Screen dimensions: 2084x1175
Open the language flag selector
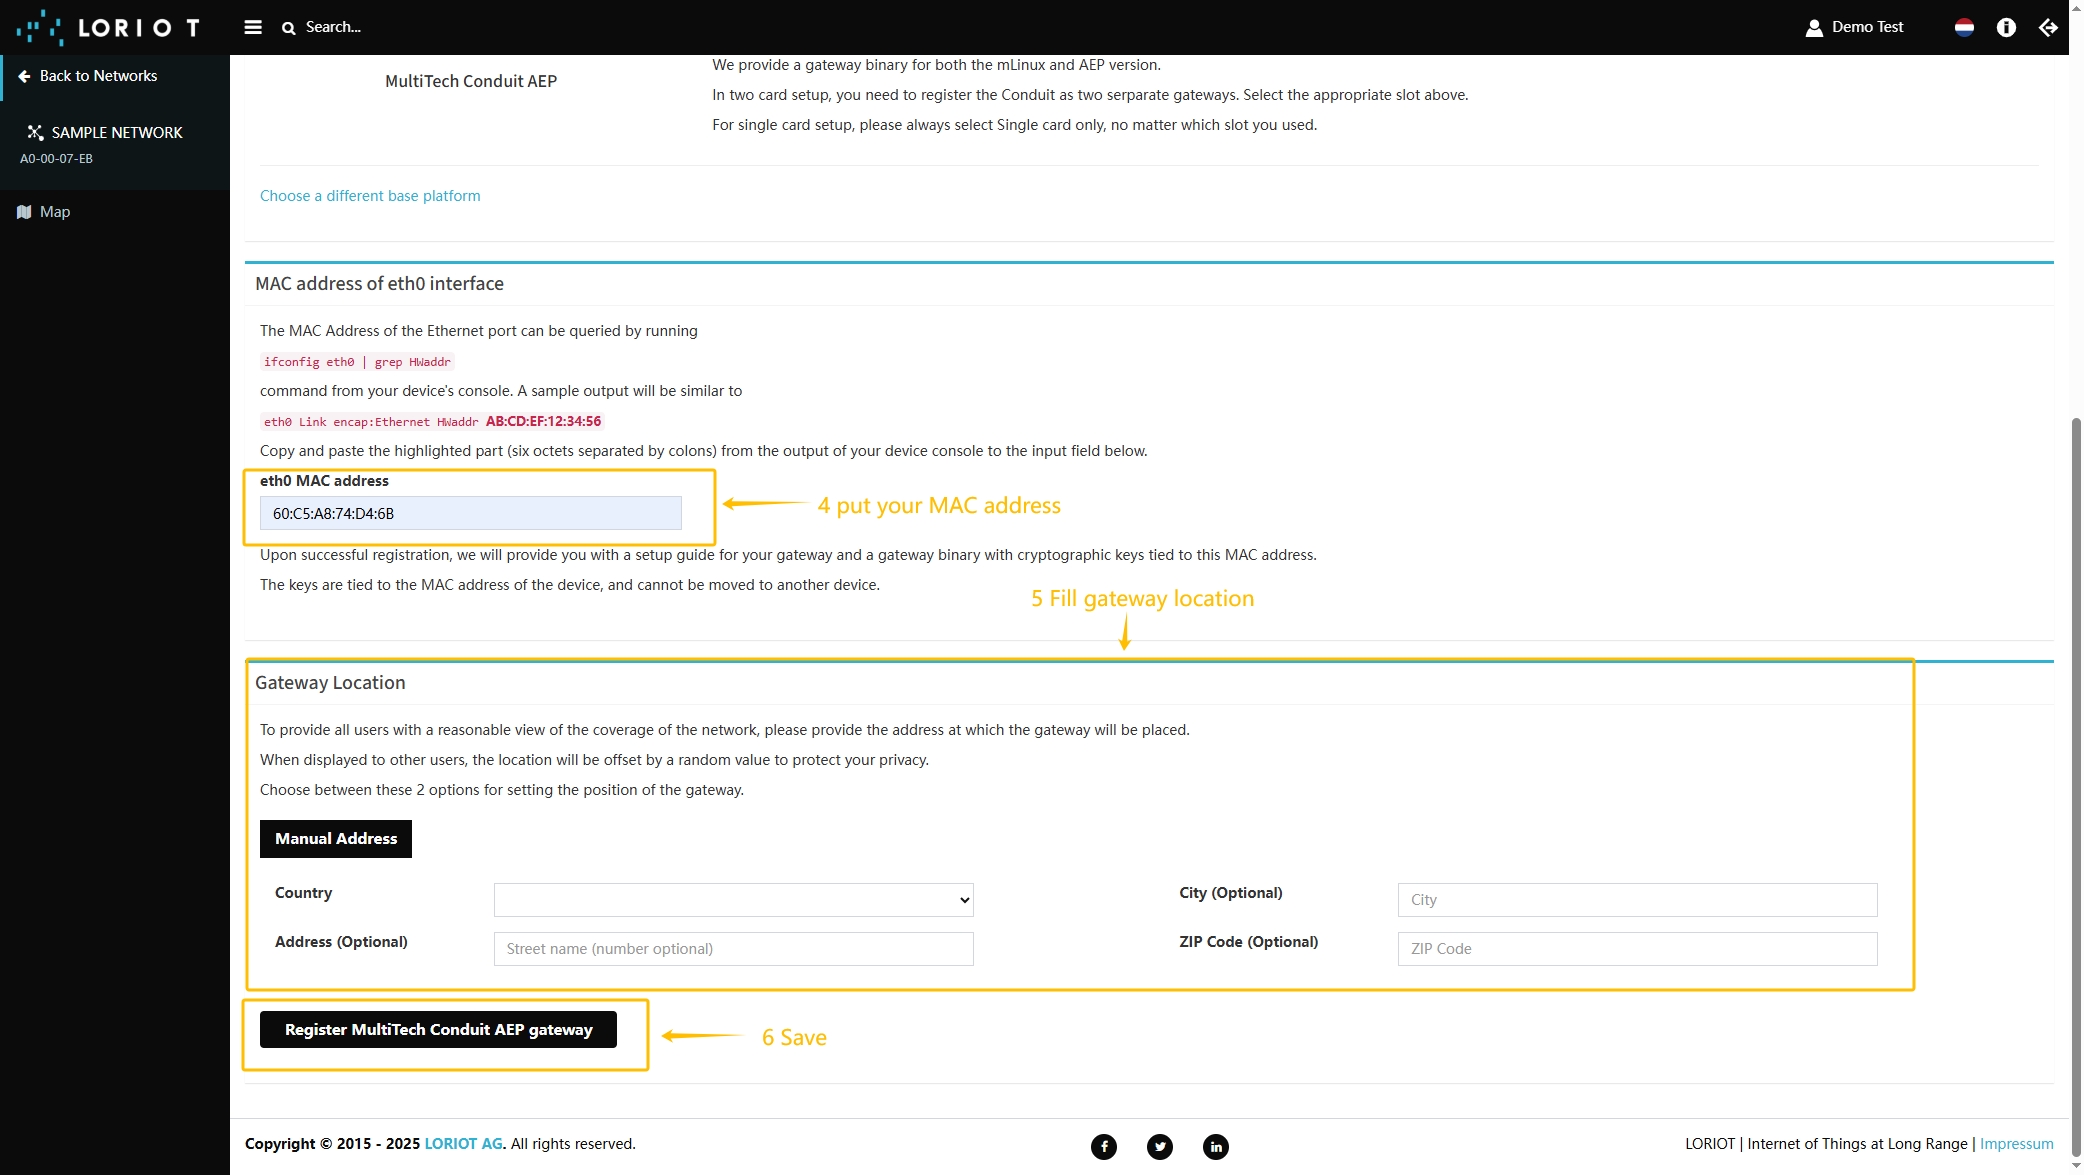pos(1964,27)
